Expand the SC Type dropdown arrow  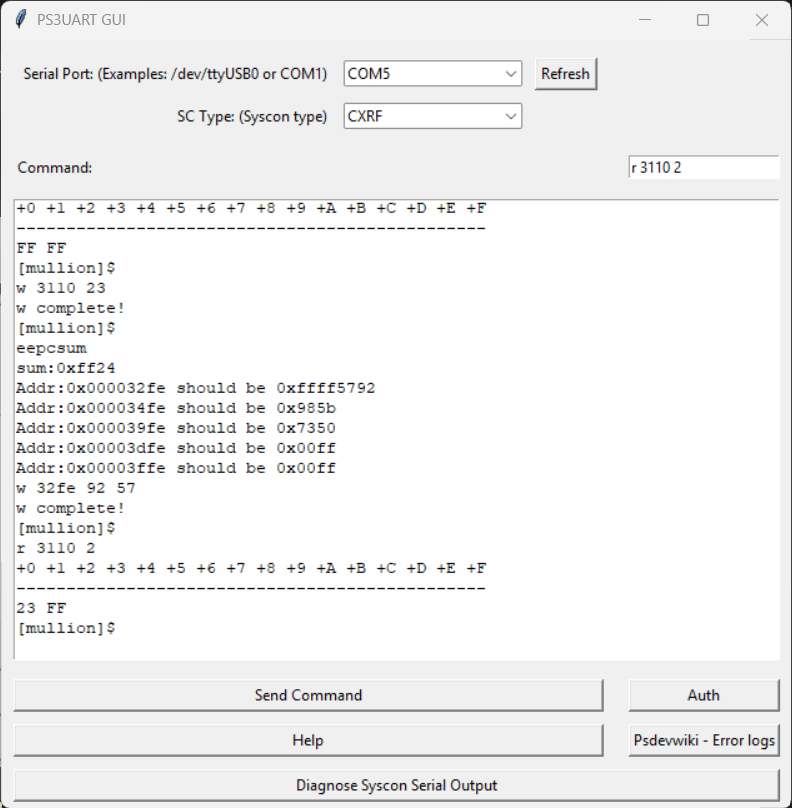pos(511,117)
